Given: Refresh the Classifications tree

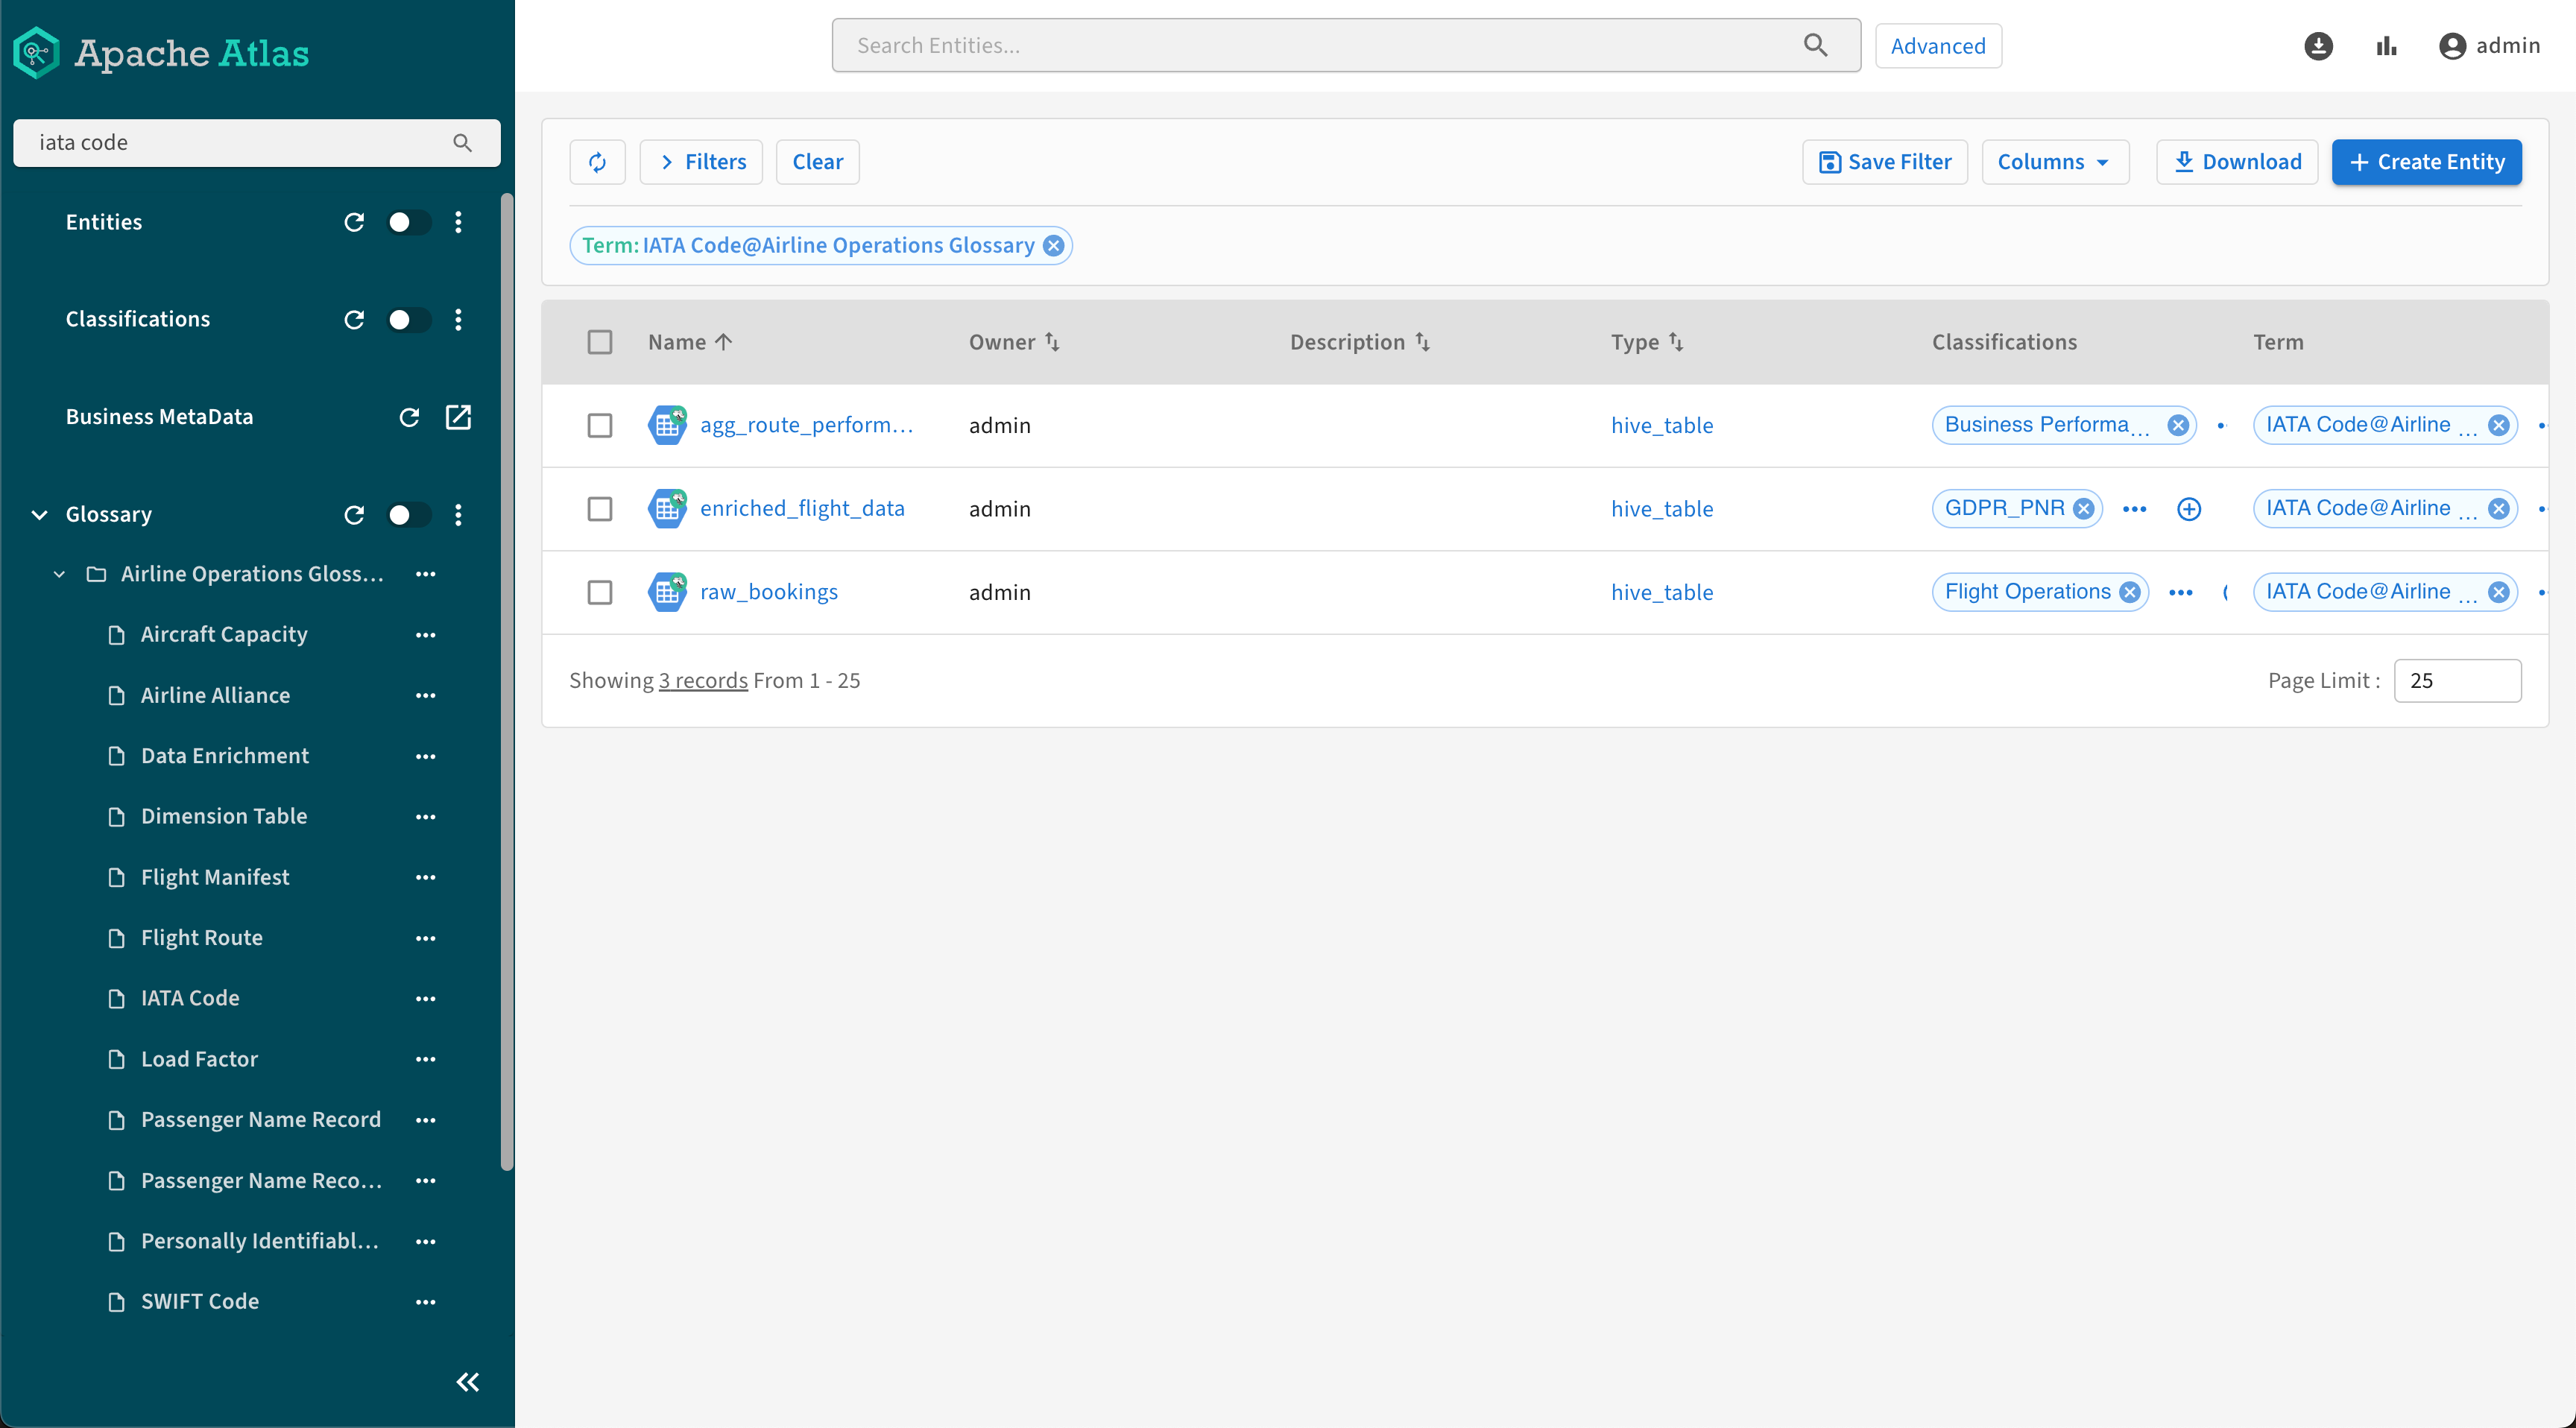Looking at the screenshot, I should pyautogui.click(x=354, y=320).
